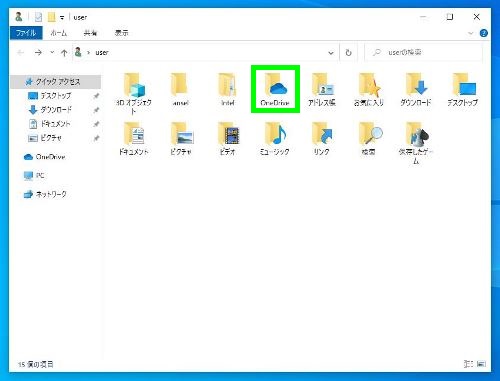
Task: Open the recent locations dropdown
Action: coord(52,52)
